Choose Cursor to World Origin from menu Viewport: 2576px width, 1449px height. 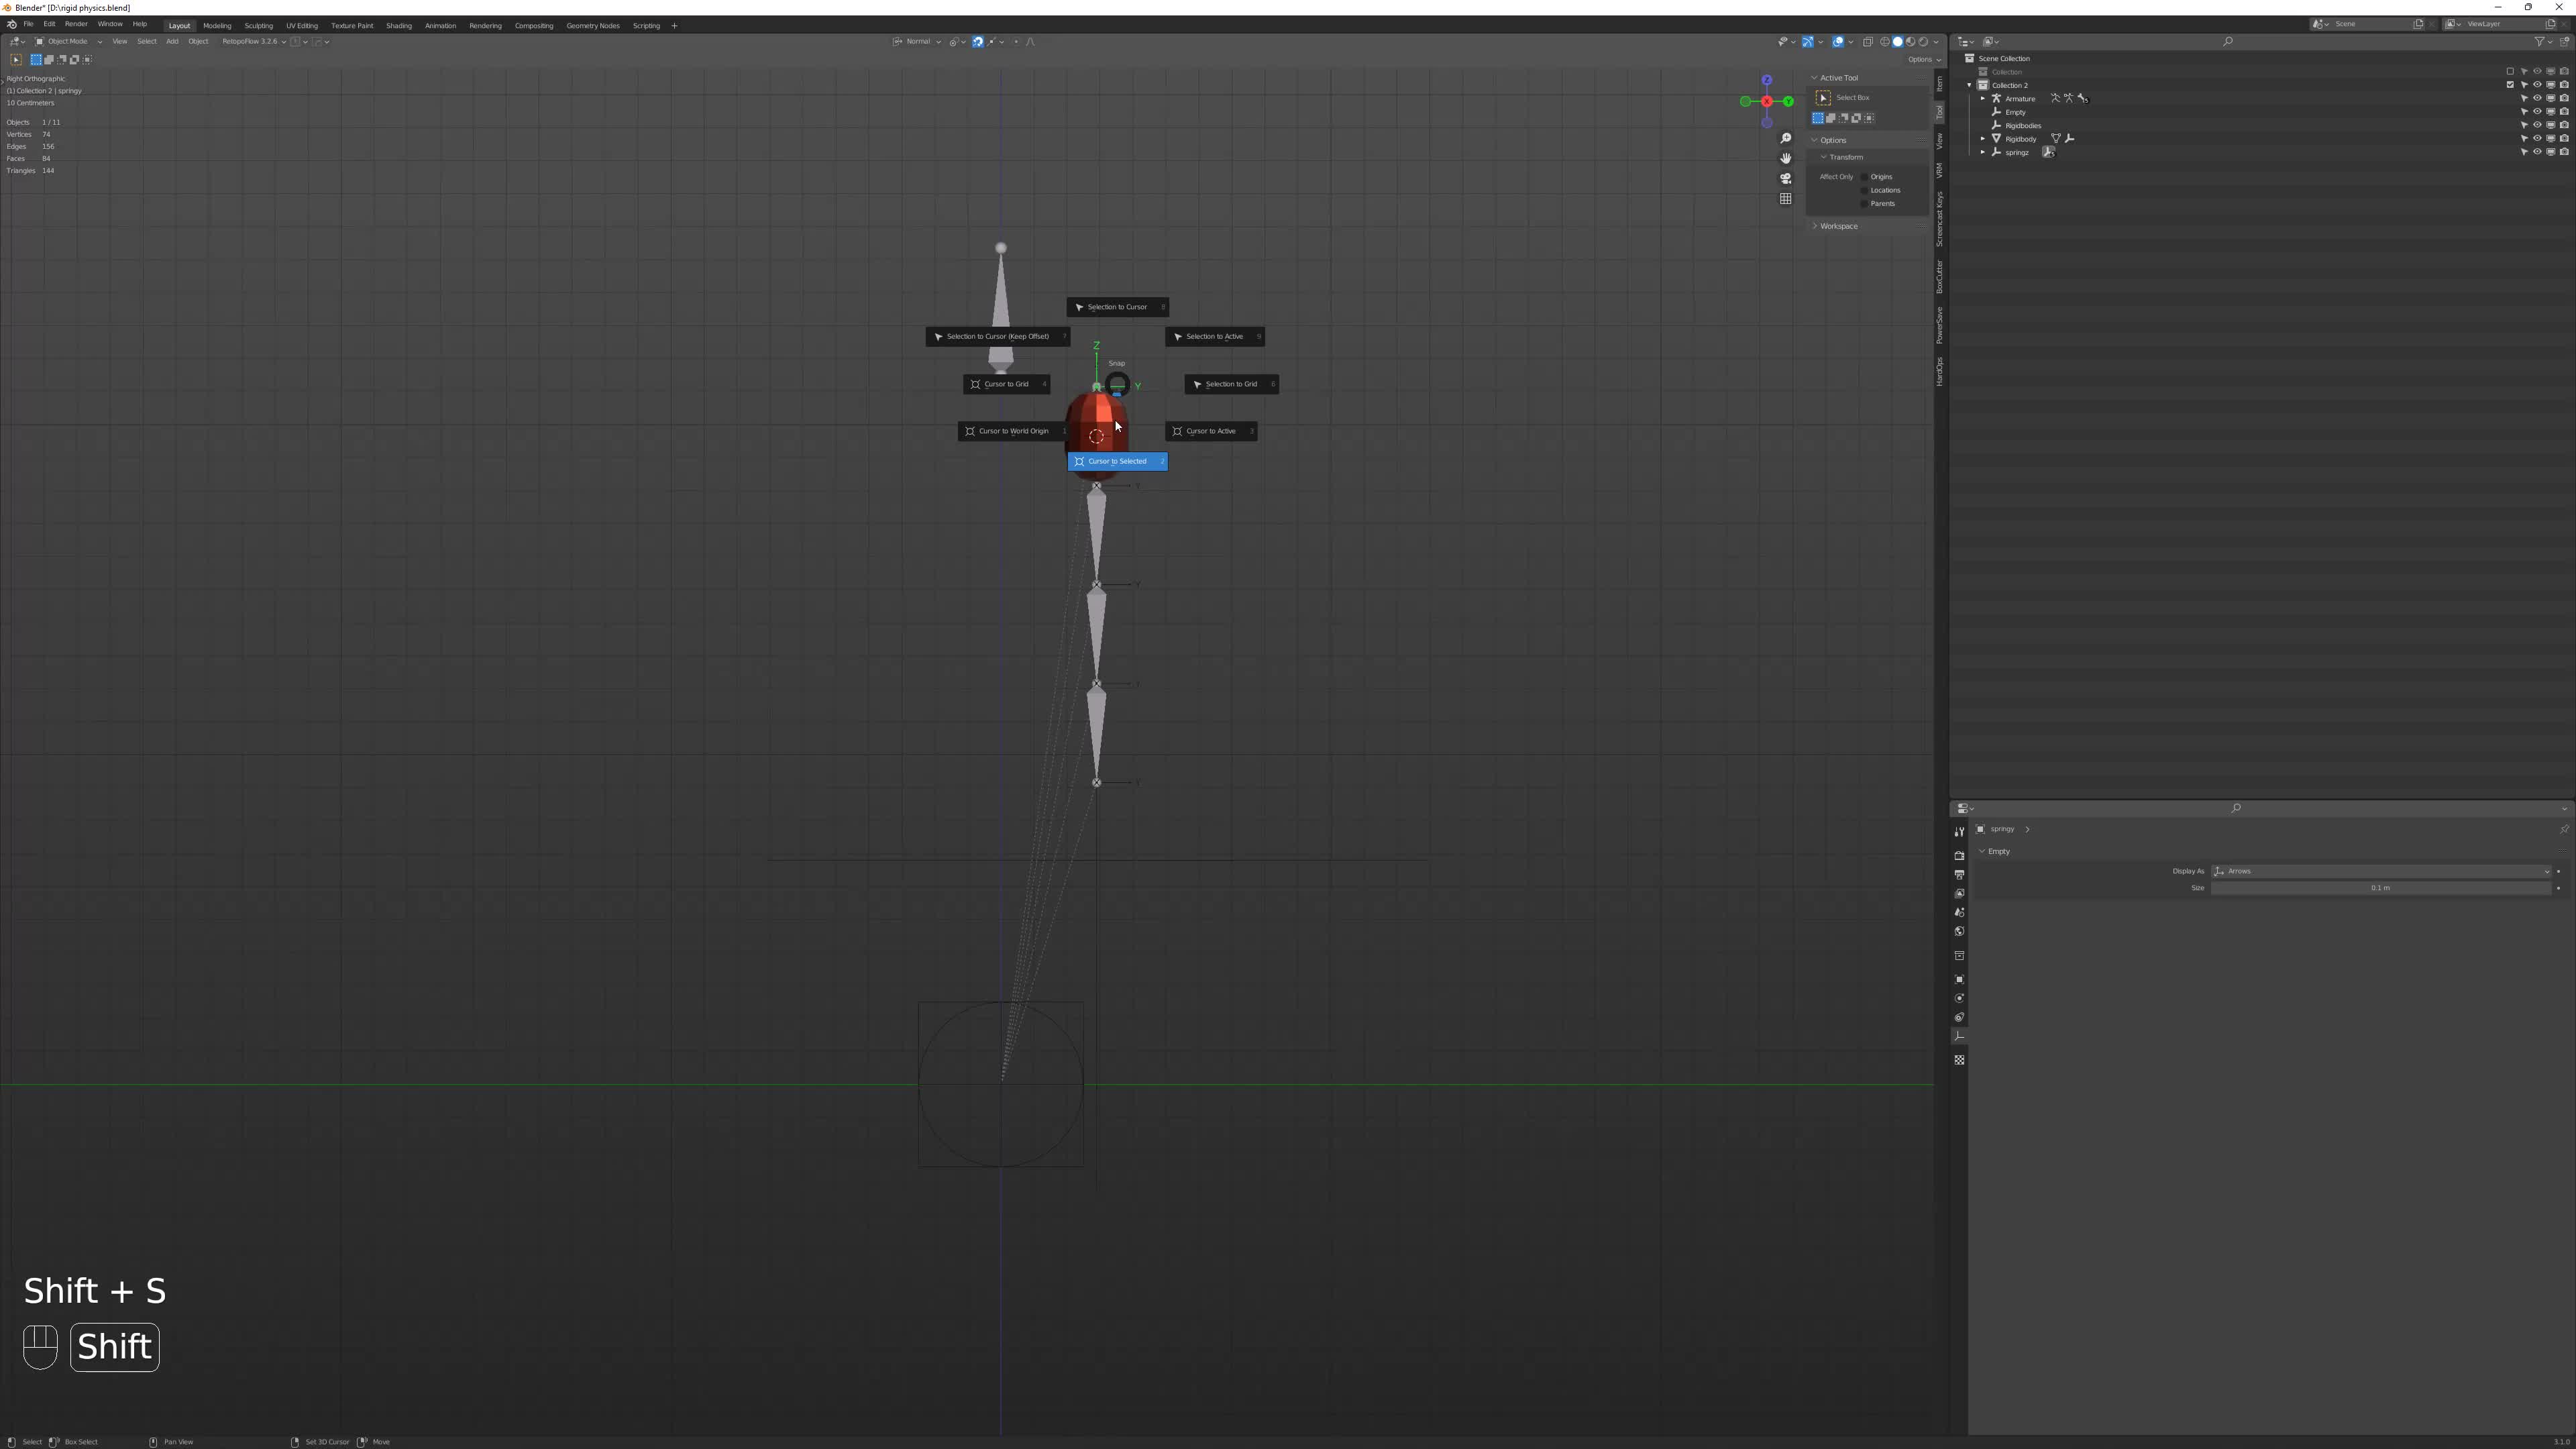coord(1013,431)
